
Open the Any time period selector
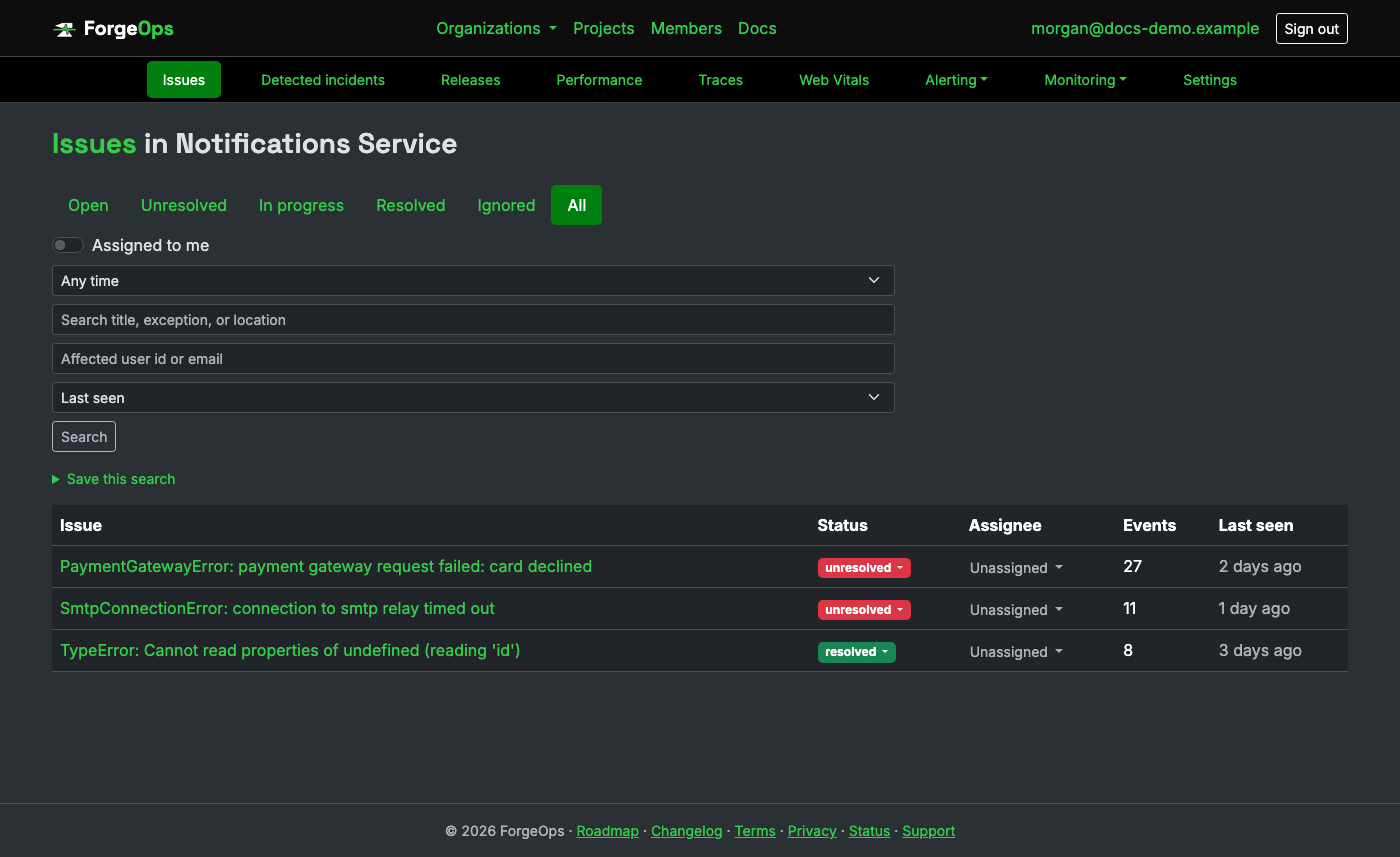point(473,281)
